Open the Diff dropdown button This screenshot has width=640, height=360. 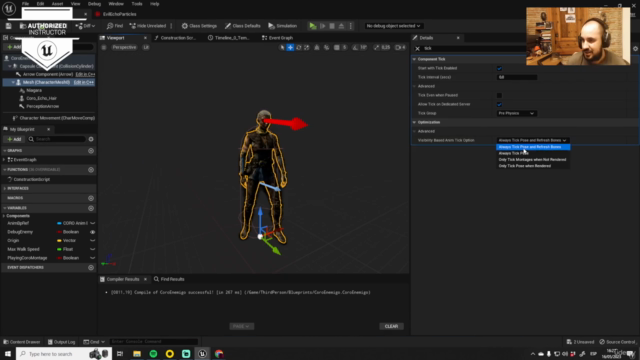point(85,26)
